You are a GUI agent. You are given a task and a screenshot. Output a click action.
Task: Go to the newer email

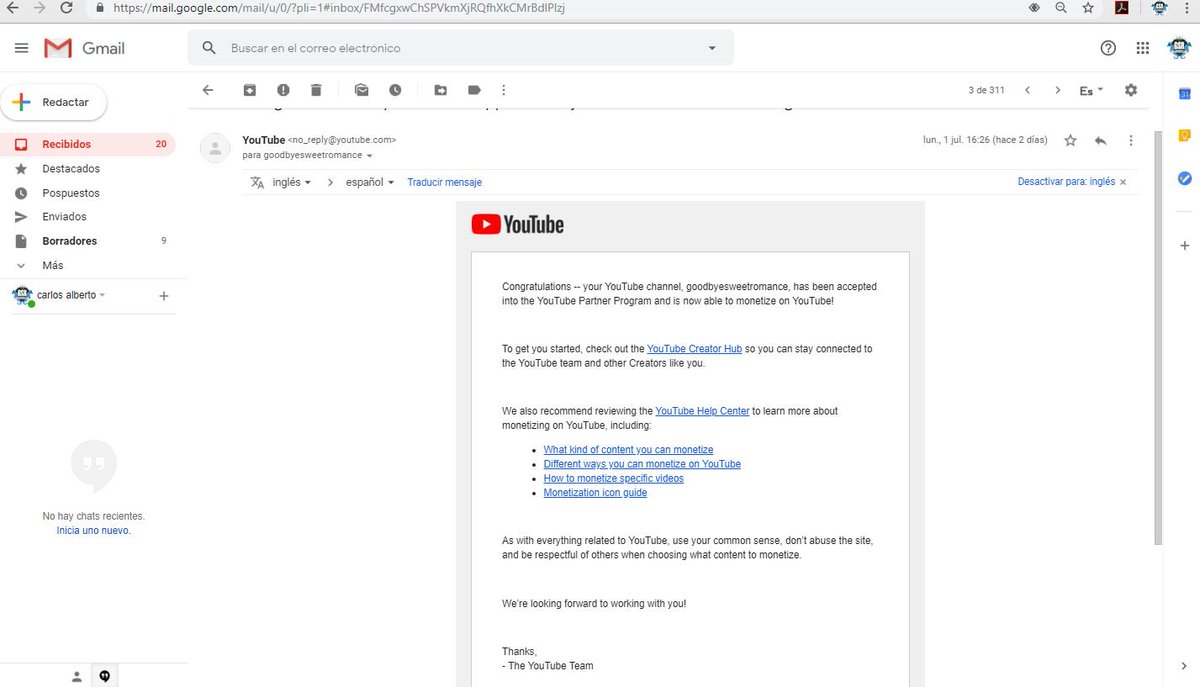1027,90
